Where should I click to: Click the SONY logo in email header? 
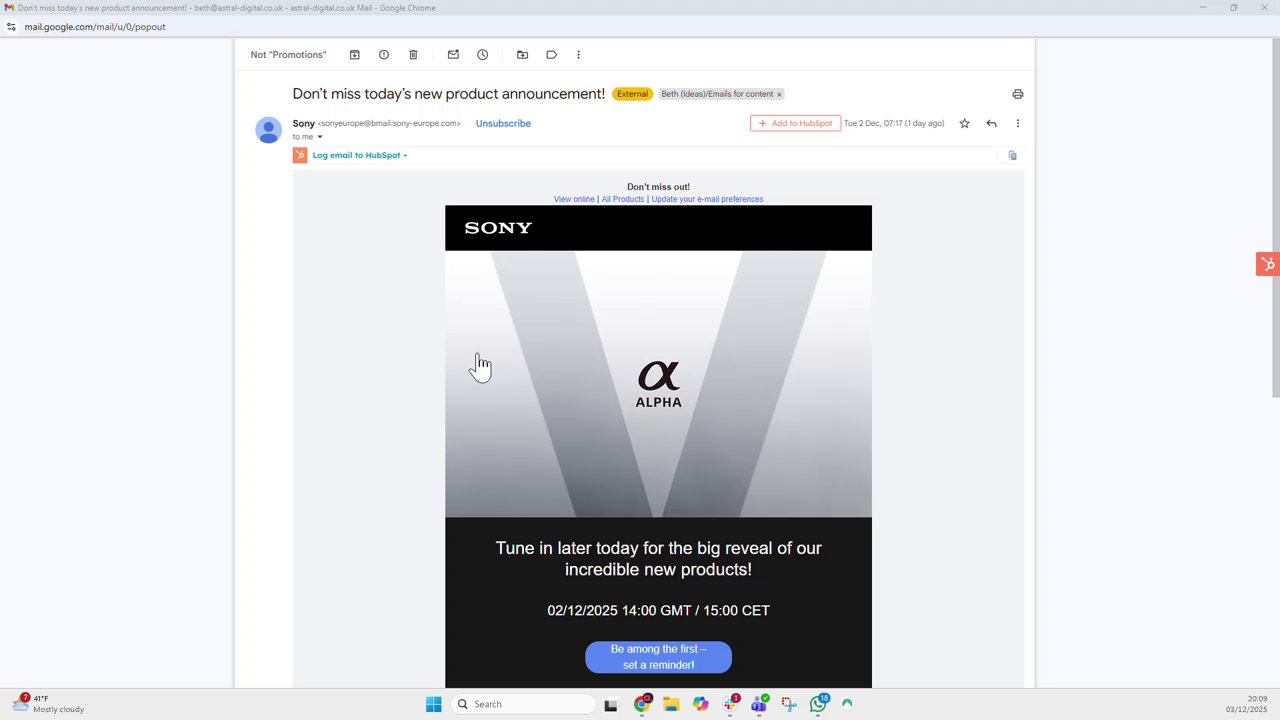click(498, 228)
